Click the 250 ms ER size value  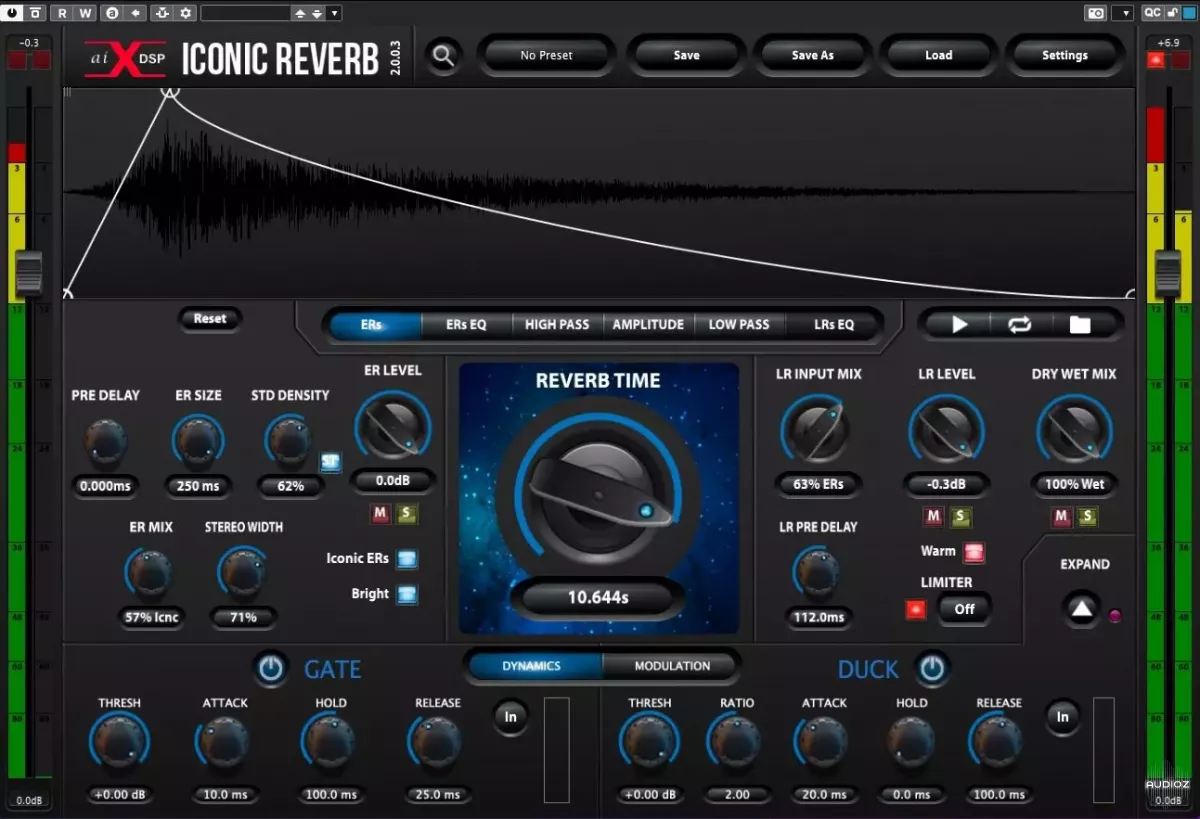pyautogui.click(x=197, y=487)
